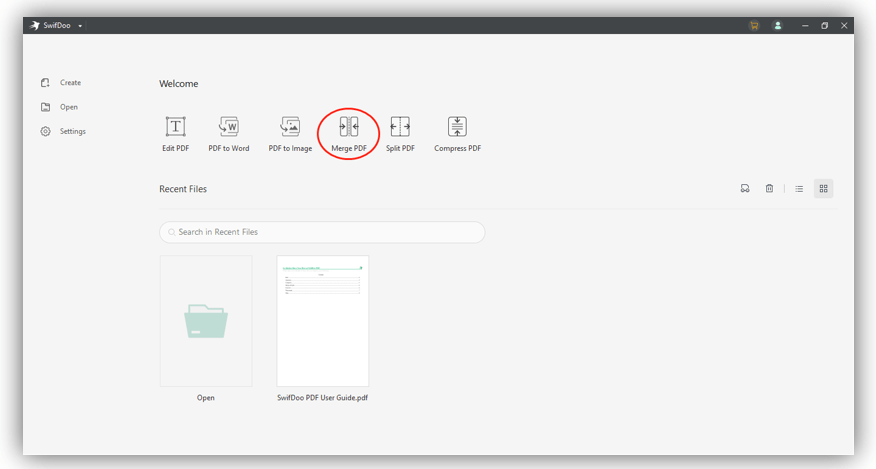Screen dimensions: 876x469
Task: Switch recent files to list view
Action: click(x=799, y=189)
